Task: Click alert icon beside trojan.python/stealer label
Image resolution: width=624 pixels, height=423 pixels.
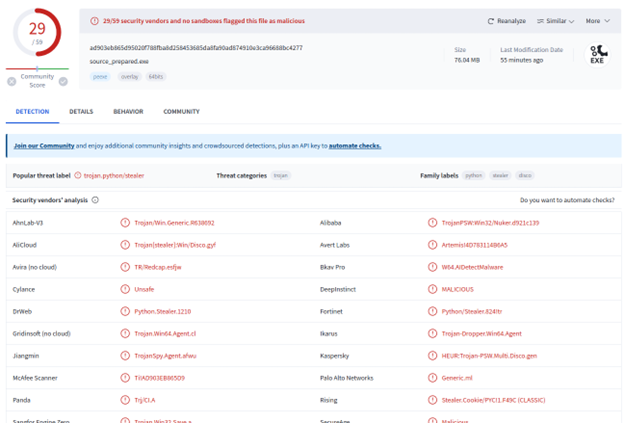Action: click(78, 175)
